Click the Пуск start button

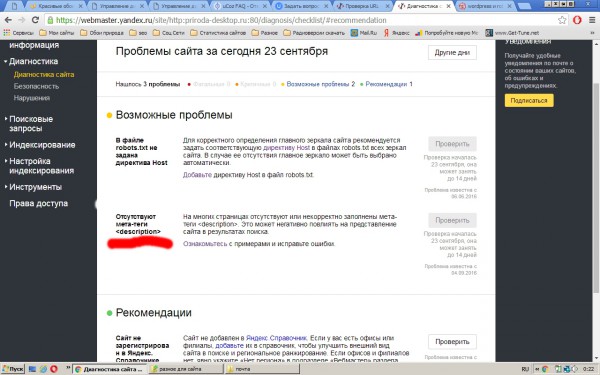click(x=13, y=369)
